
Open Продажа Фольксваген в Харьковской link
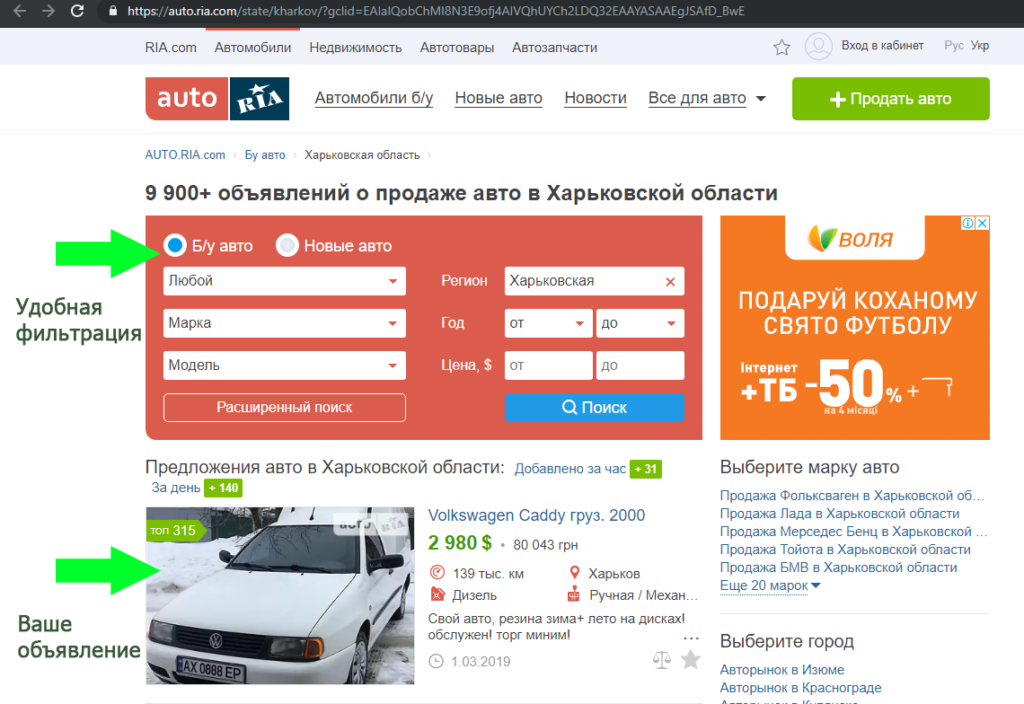tap(852, 496)
